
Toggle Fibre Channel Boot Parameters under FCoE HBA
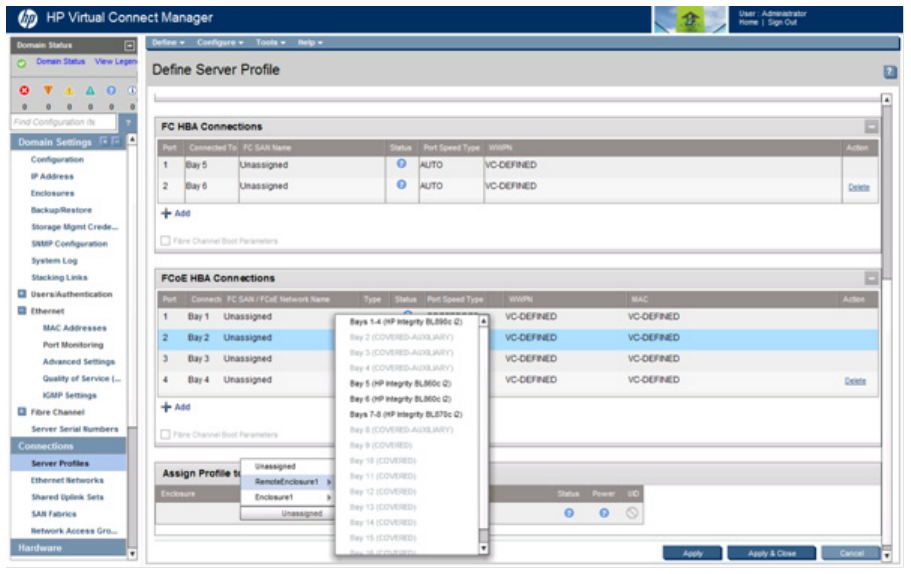coord(165,434)
